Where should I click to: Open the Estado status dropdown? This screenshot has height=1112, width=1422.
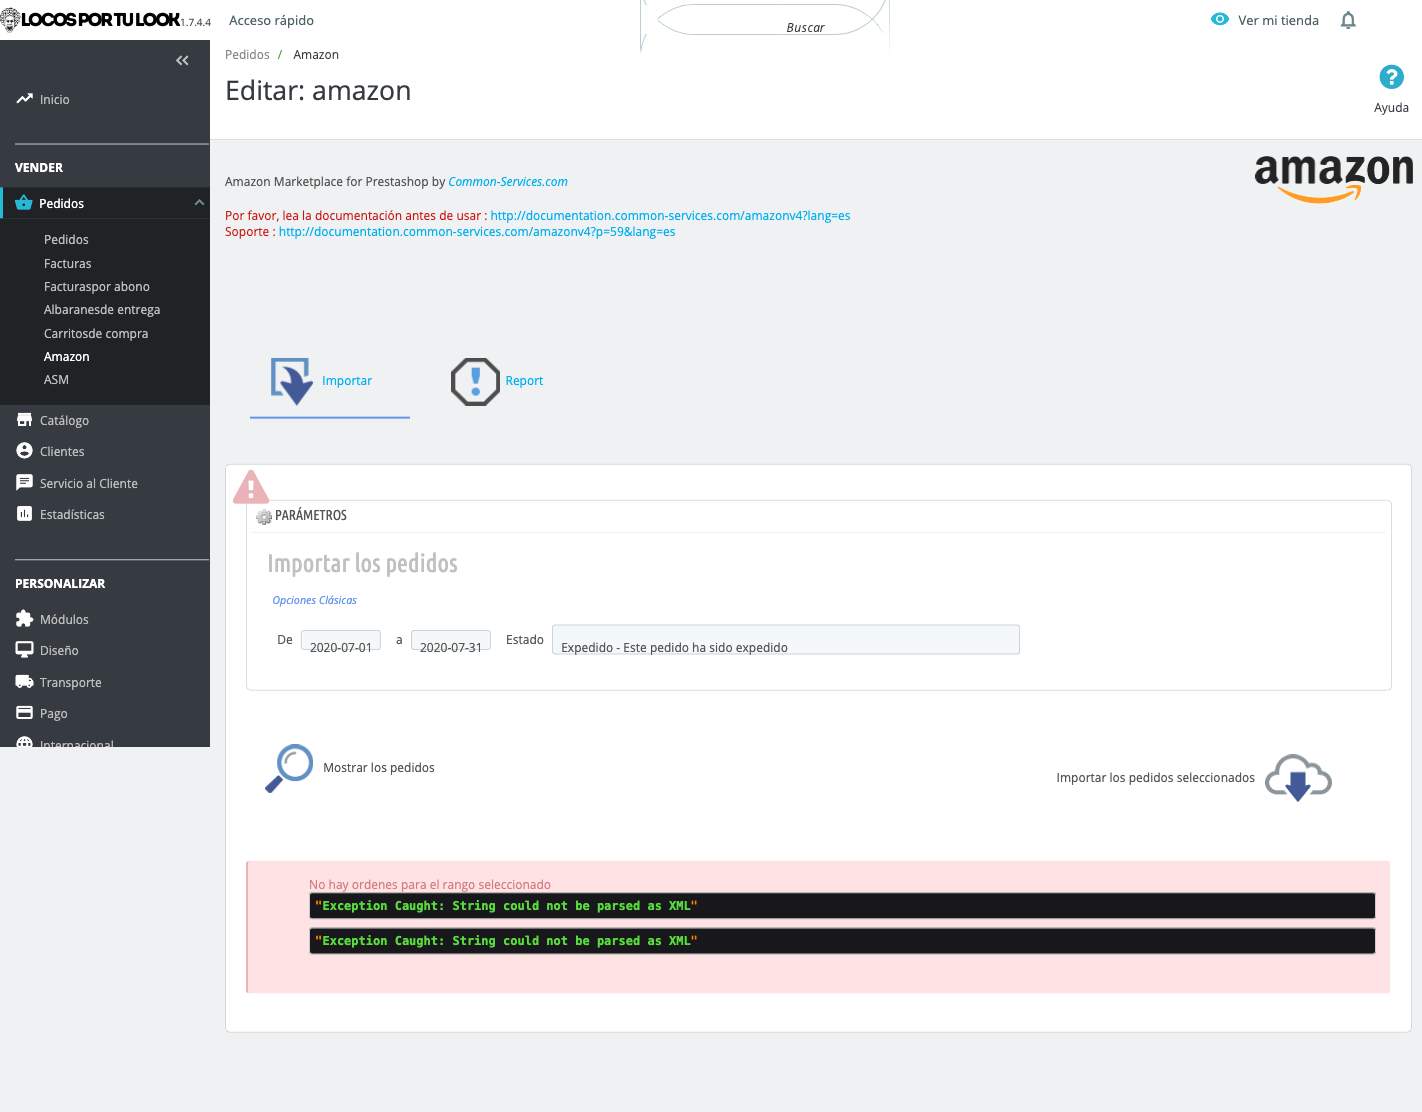786,640
